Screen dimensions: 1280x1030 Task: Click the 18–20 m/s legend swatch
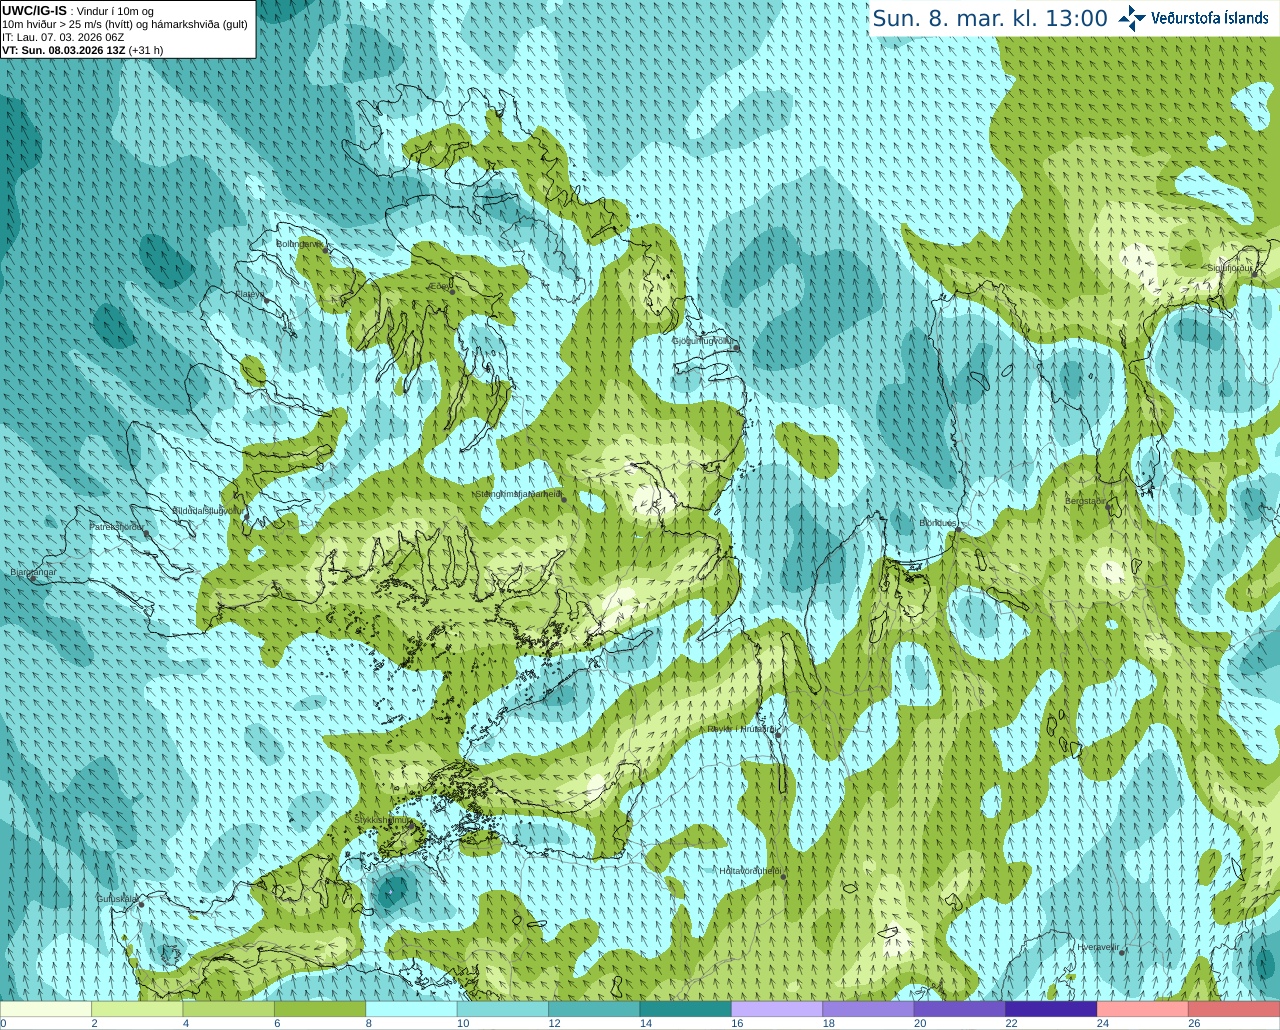coord(869,1010)
